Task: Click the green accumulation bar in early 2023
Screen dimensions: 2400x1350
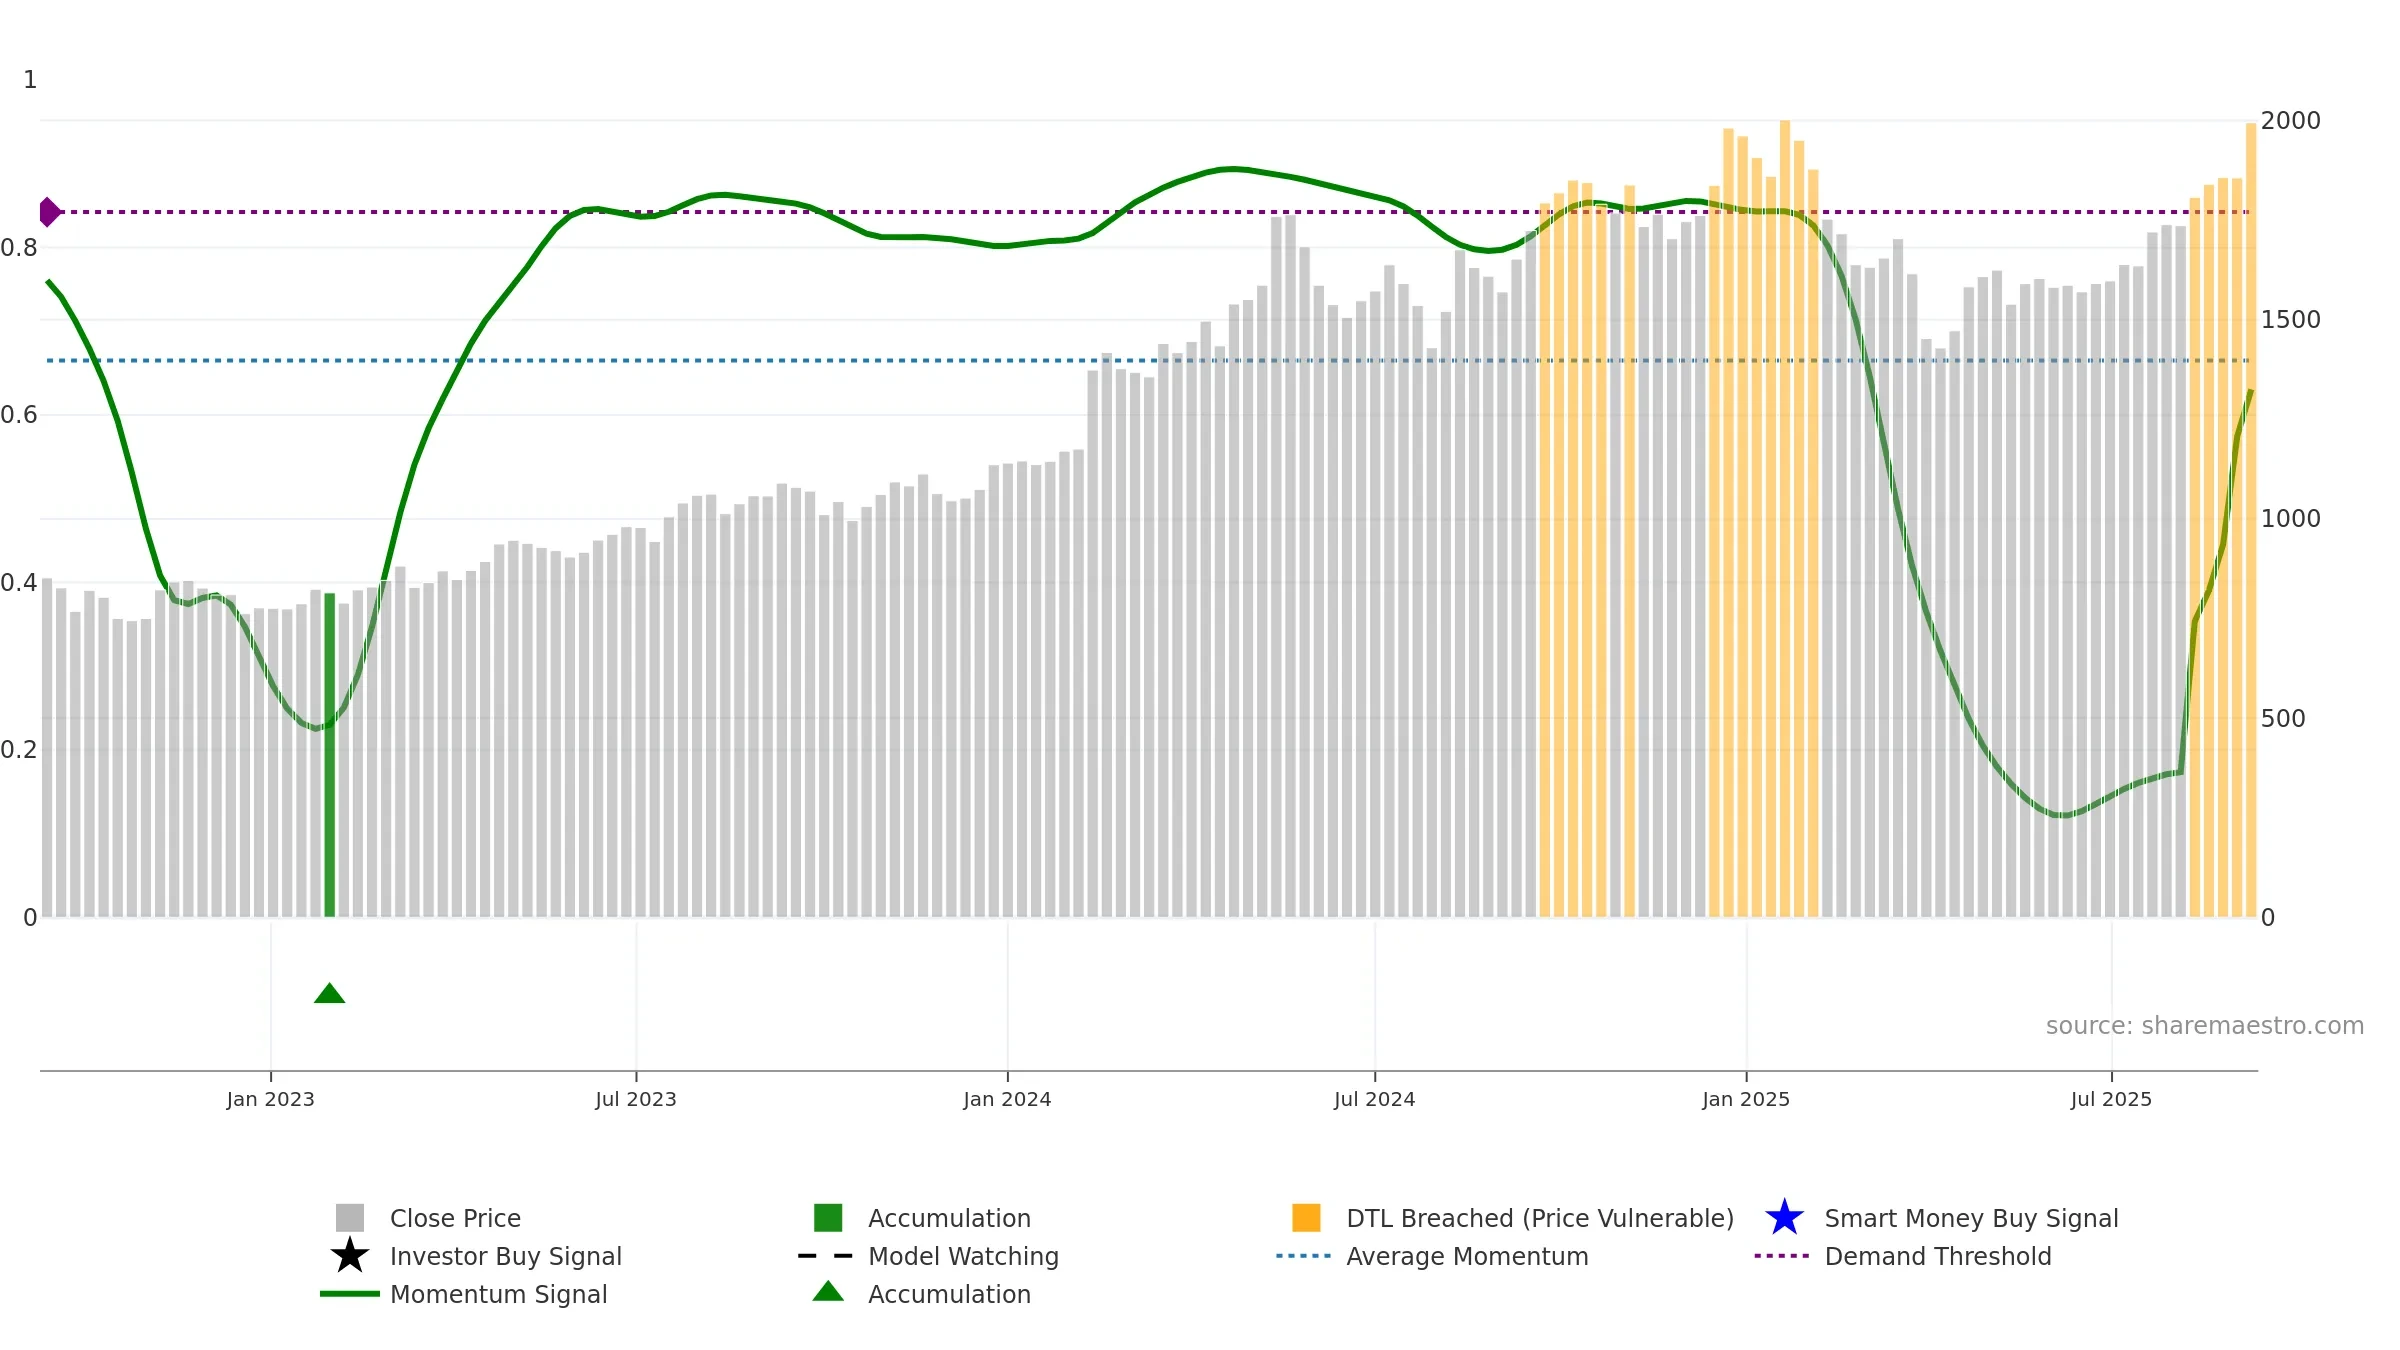Action: pyautogui.click(x=330, y=755)
